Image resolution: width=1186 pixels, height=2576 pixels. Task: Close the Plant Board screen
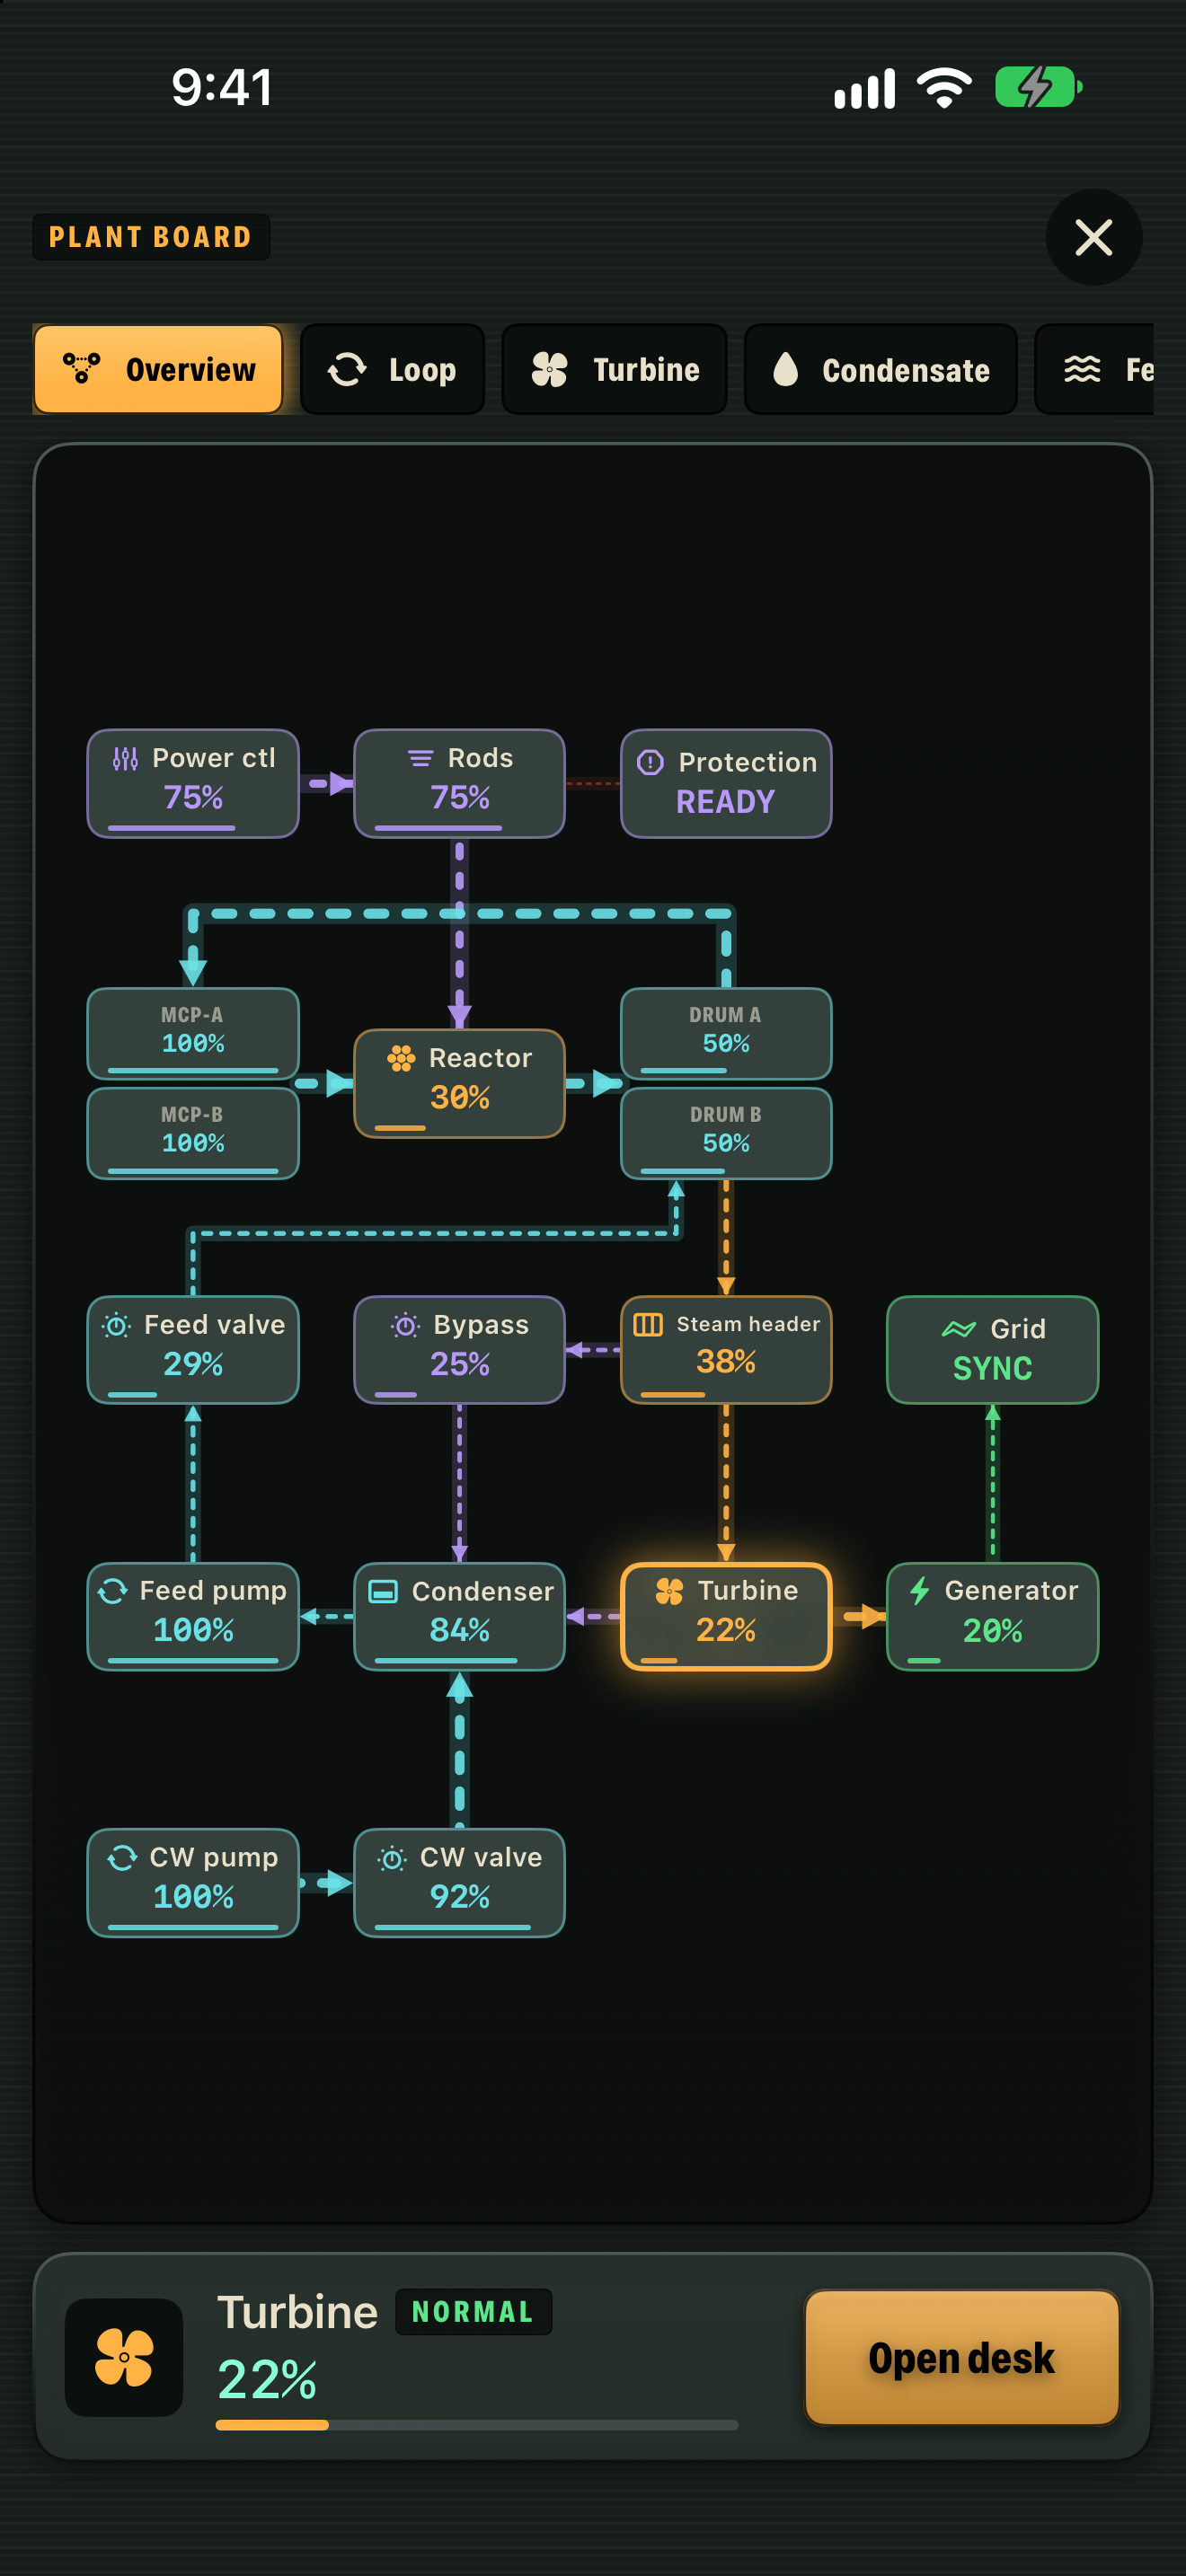click(1093, 237)
